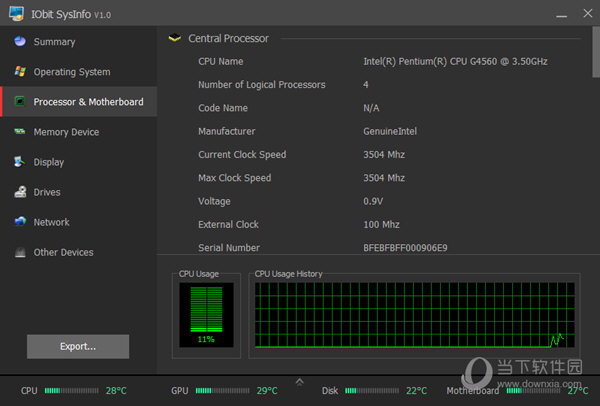The image size is (600, 406).
Task: Click the GenuineIntel value
Action: click(x=390, y=131)
